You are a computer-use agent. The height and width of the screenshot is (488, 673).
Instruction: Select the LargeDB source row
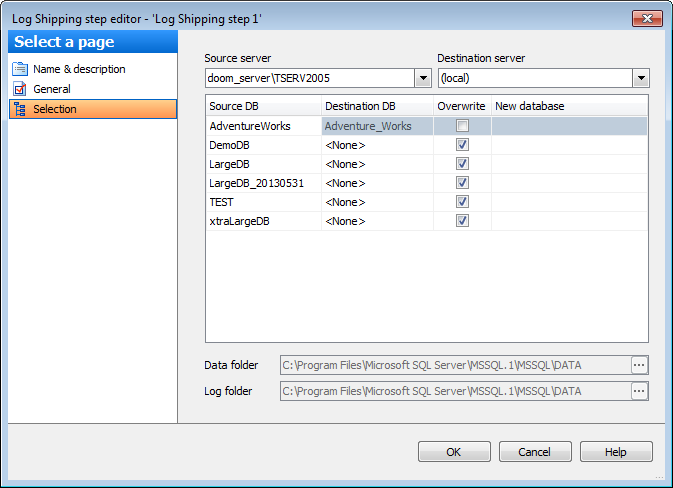(264, 164)
